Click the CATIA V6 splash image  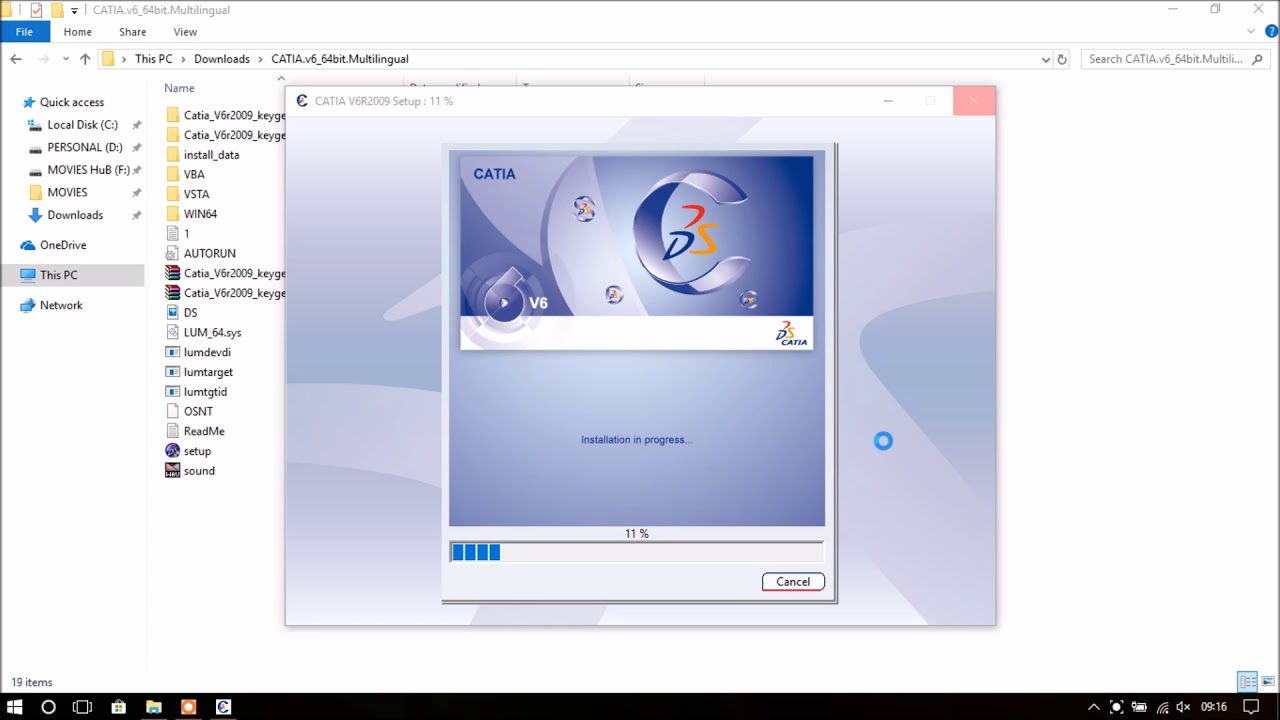coord(636,251)
